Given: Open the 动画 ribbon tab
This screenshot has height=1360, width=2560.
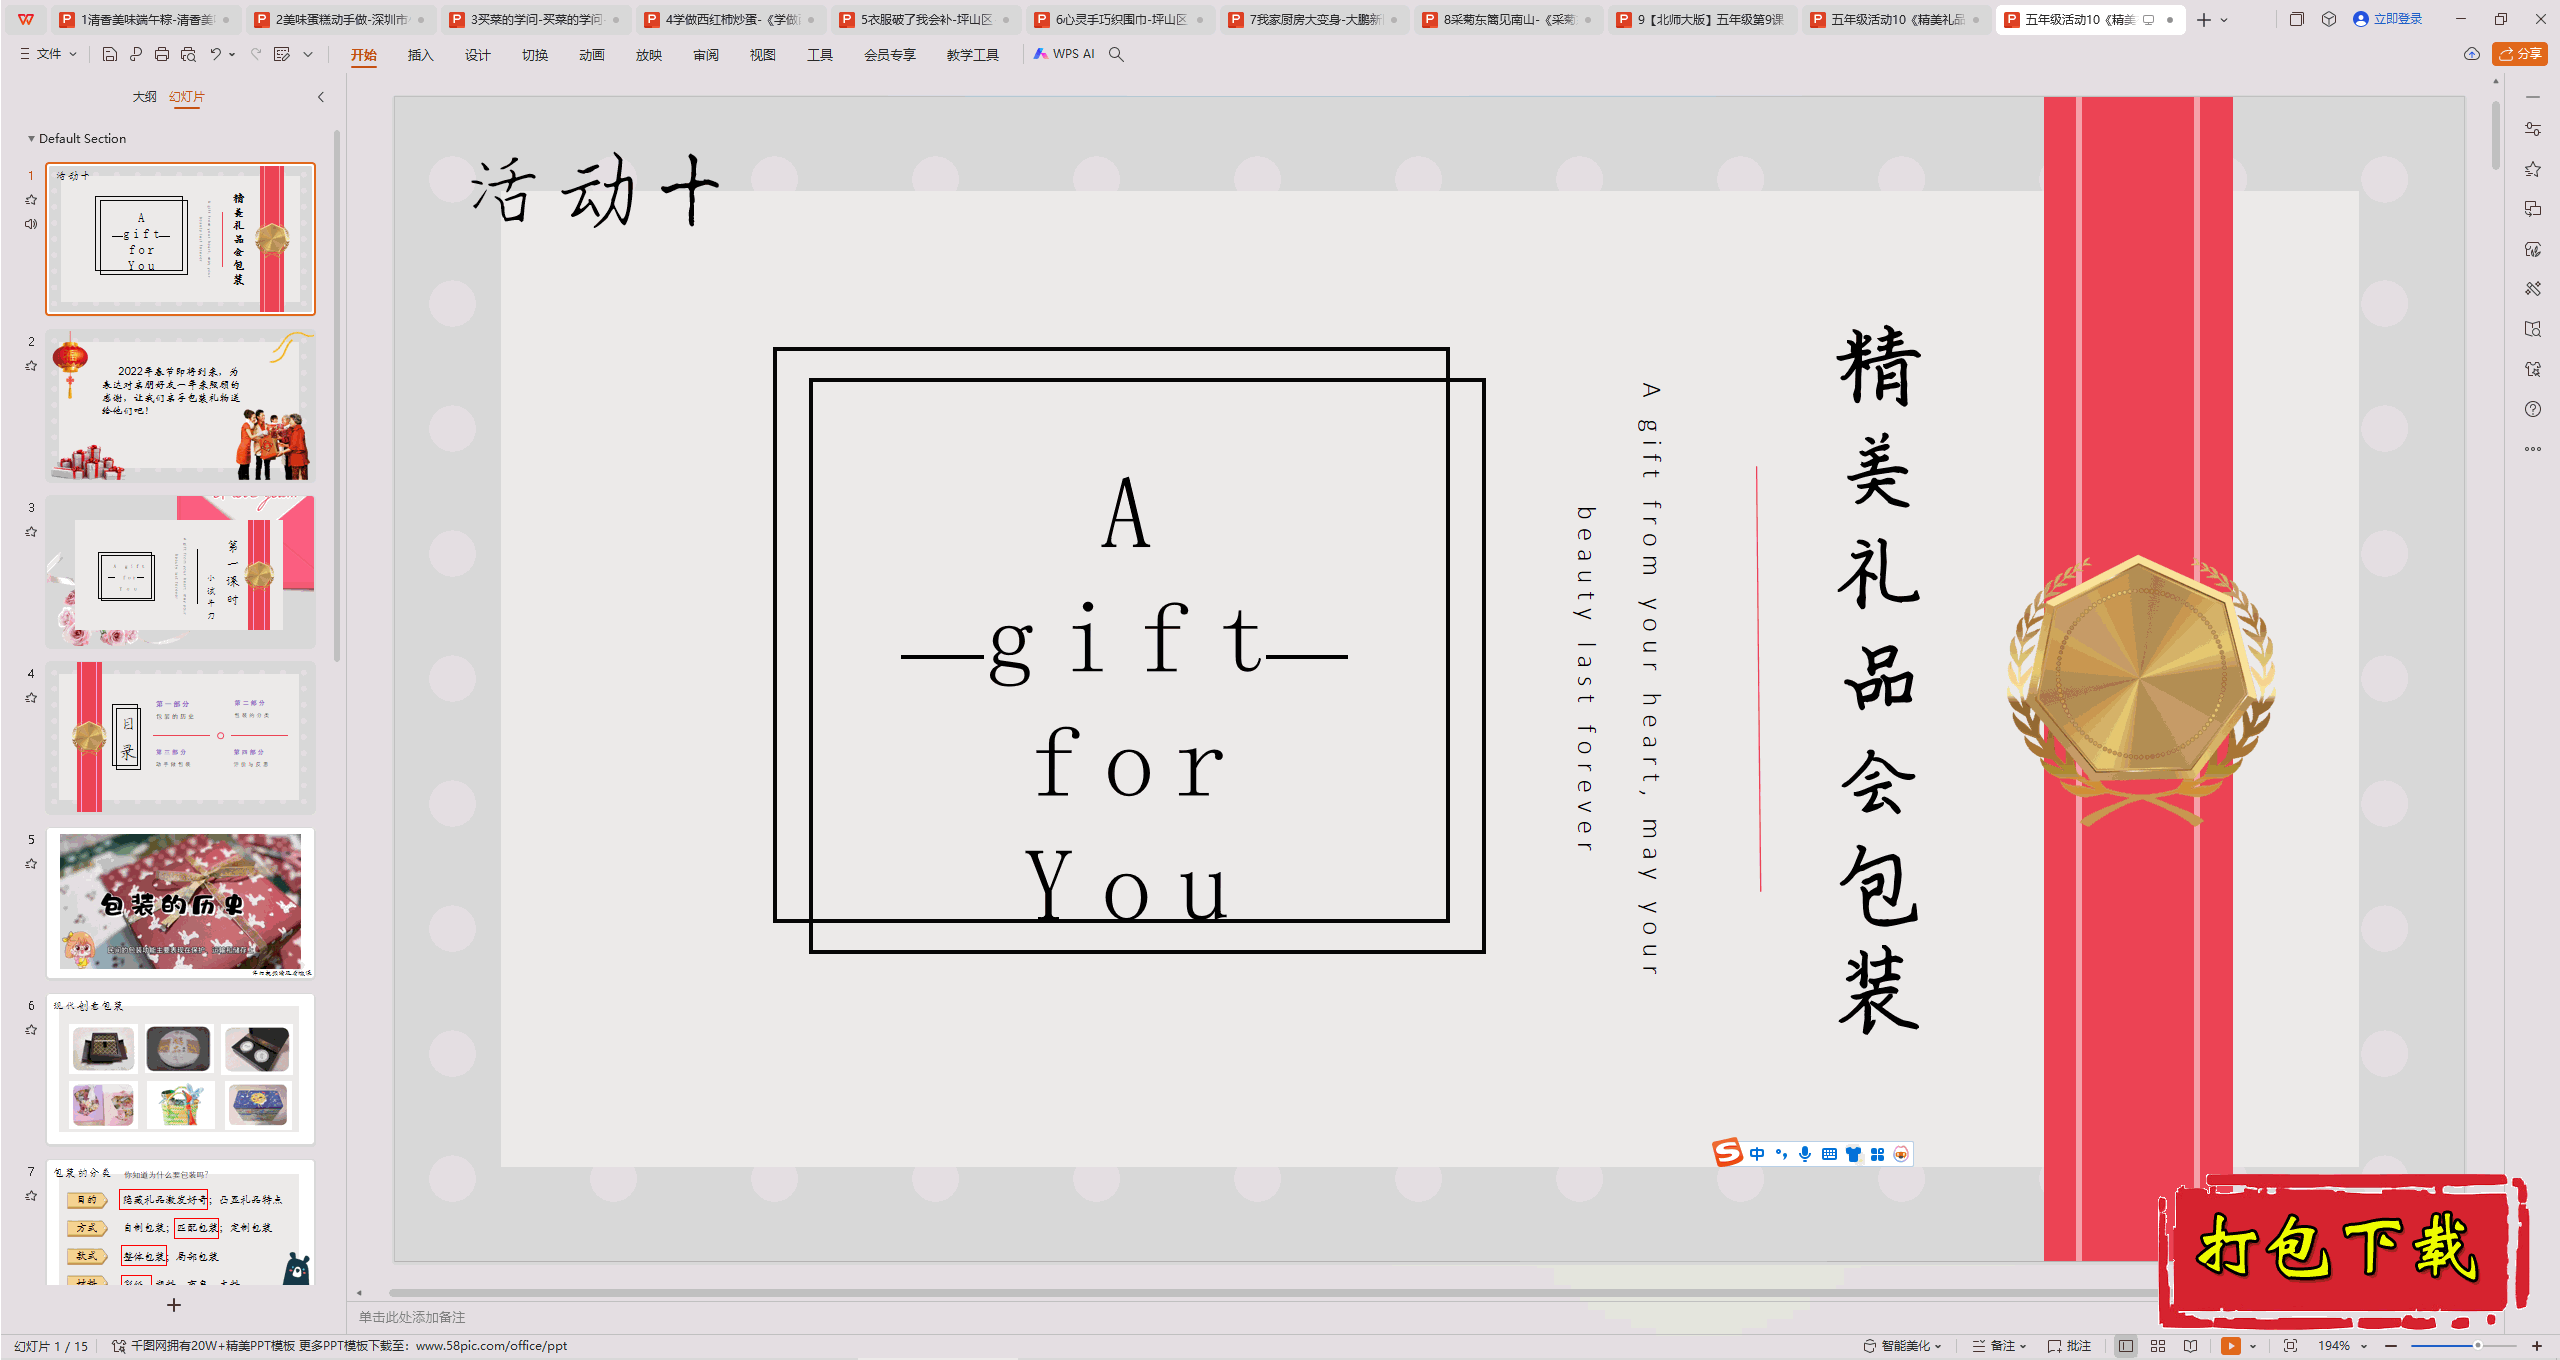Looking at the screenshot, I should 592,55.
